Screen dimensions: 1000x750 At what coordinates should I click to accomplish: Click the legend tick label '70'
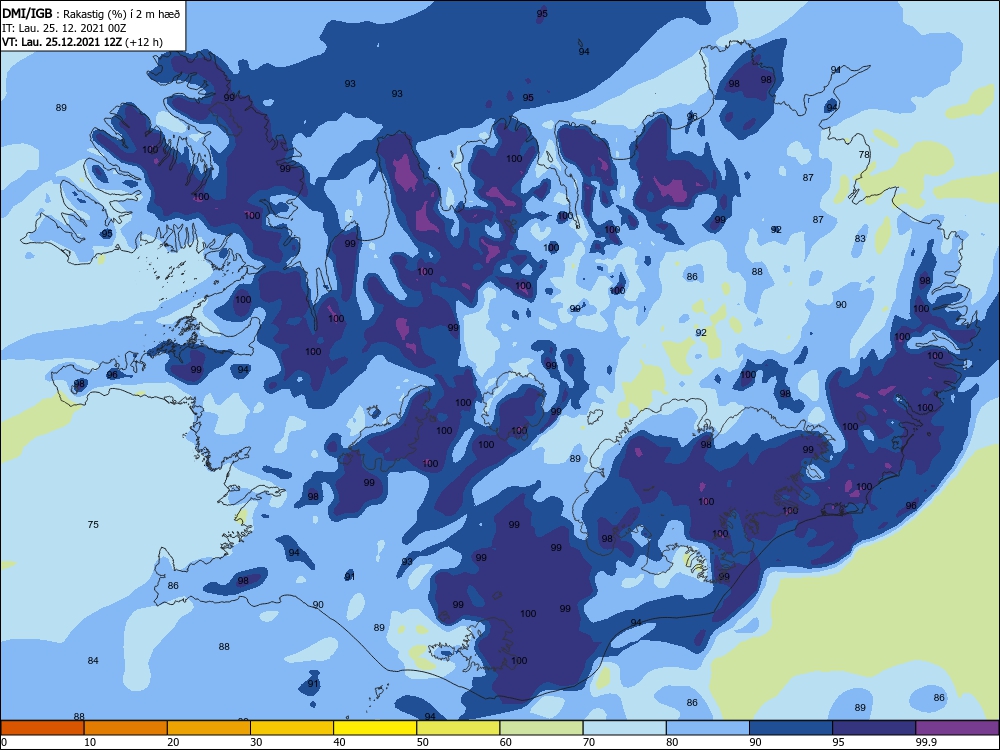(x=589, y=742)
